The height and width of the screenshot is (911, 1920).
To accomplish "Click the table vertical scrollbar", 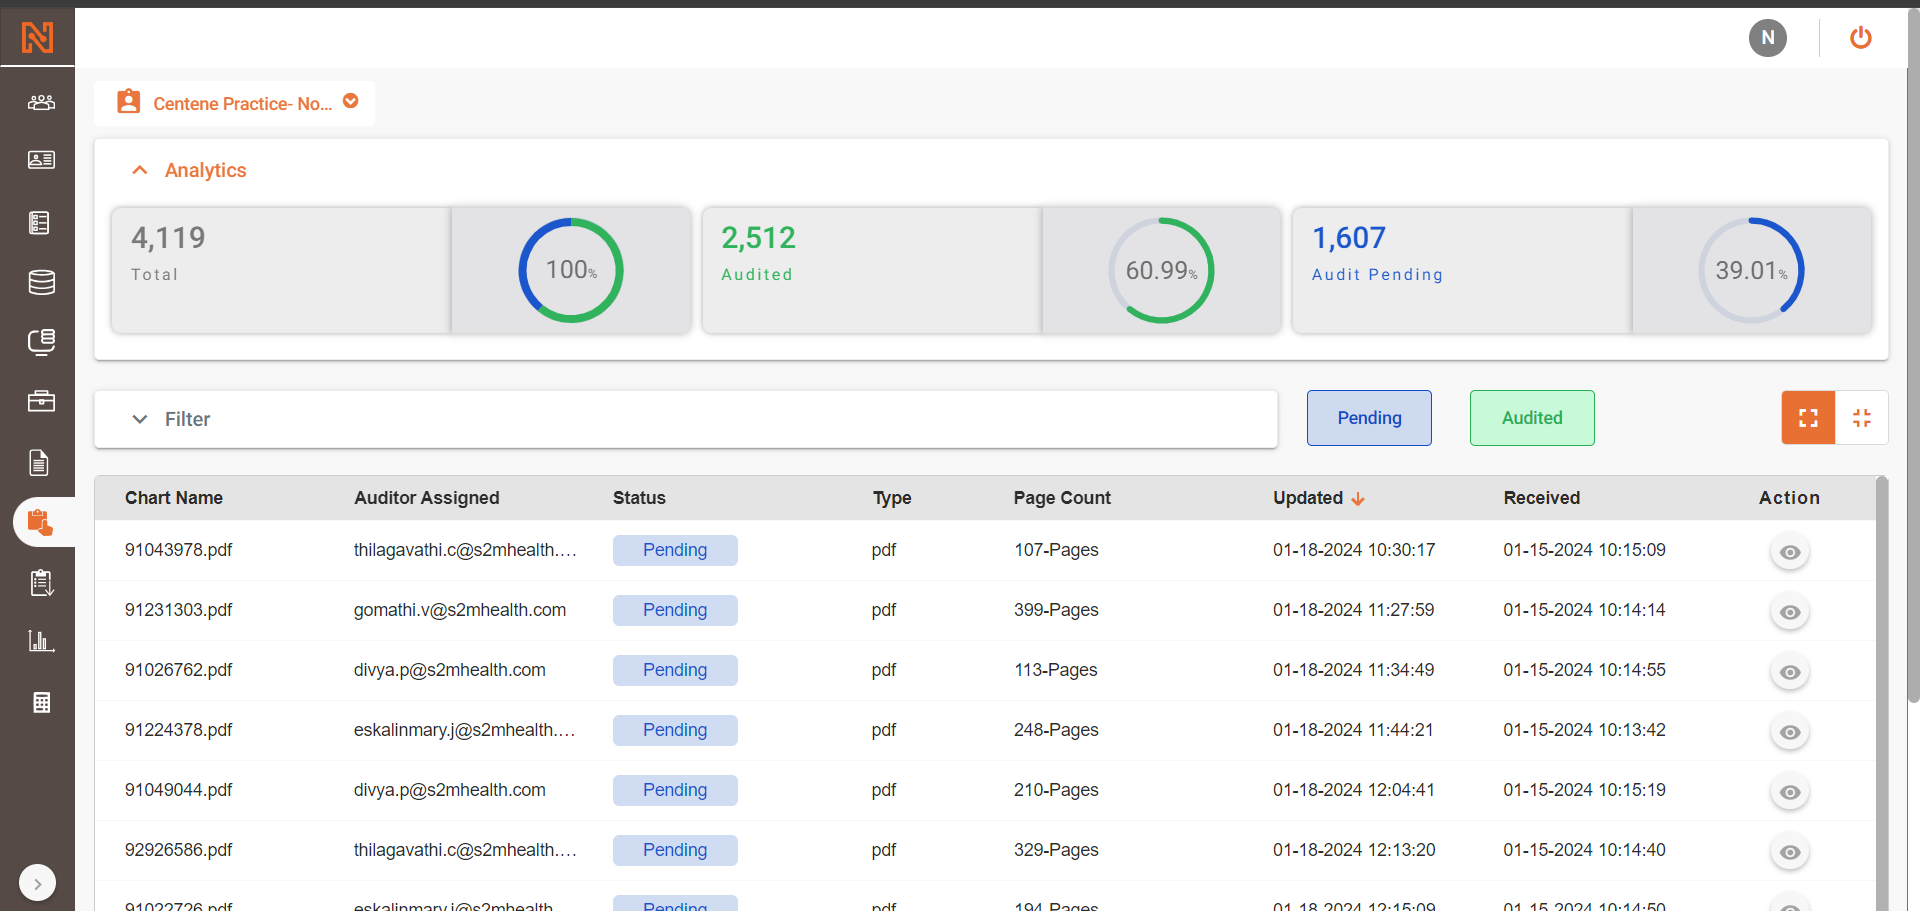I will point(1882,693).
